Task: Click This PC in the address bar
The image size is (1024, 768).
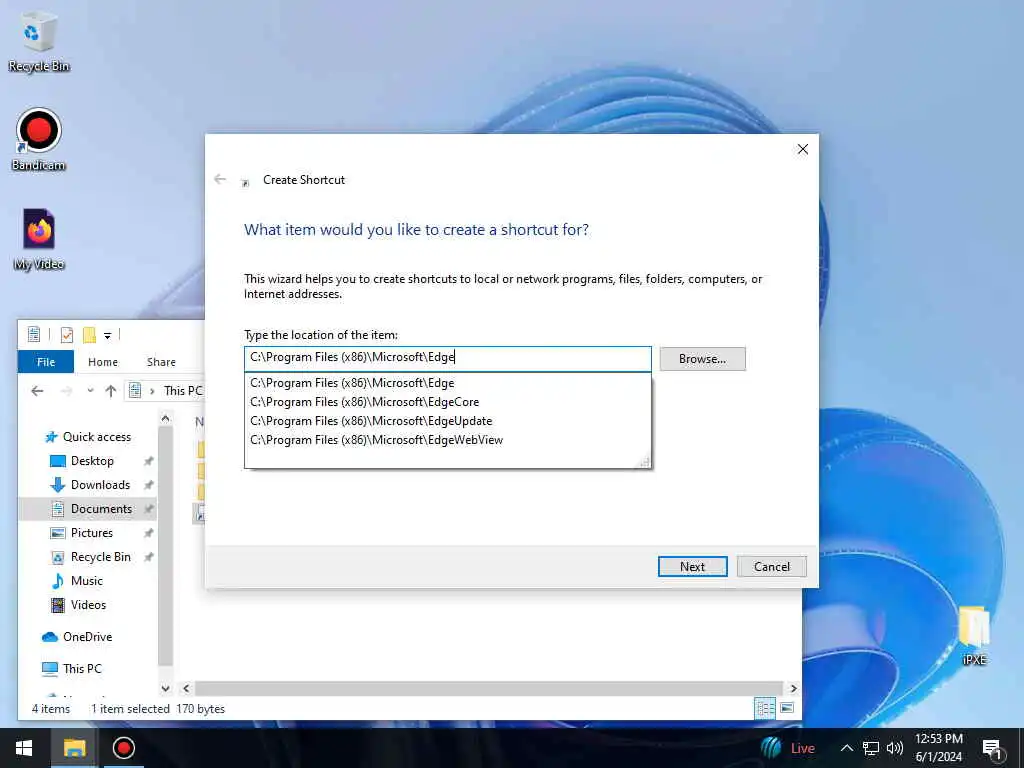Action: (x=183, y=391)
